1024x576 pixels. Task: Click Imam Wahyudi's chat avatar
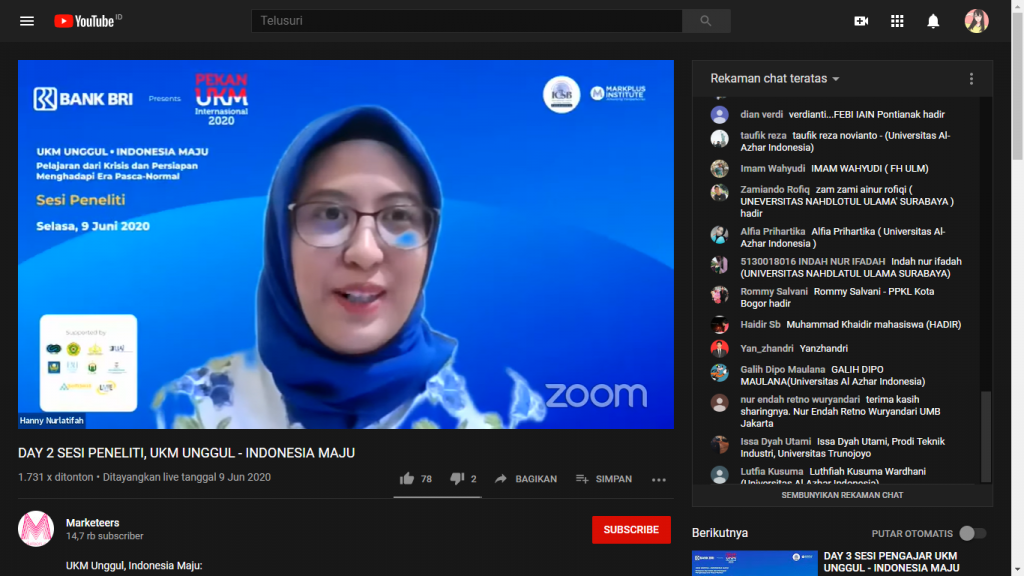(719, 168)
